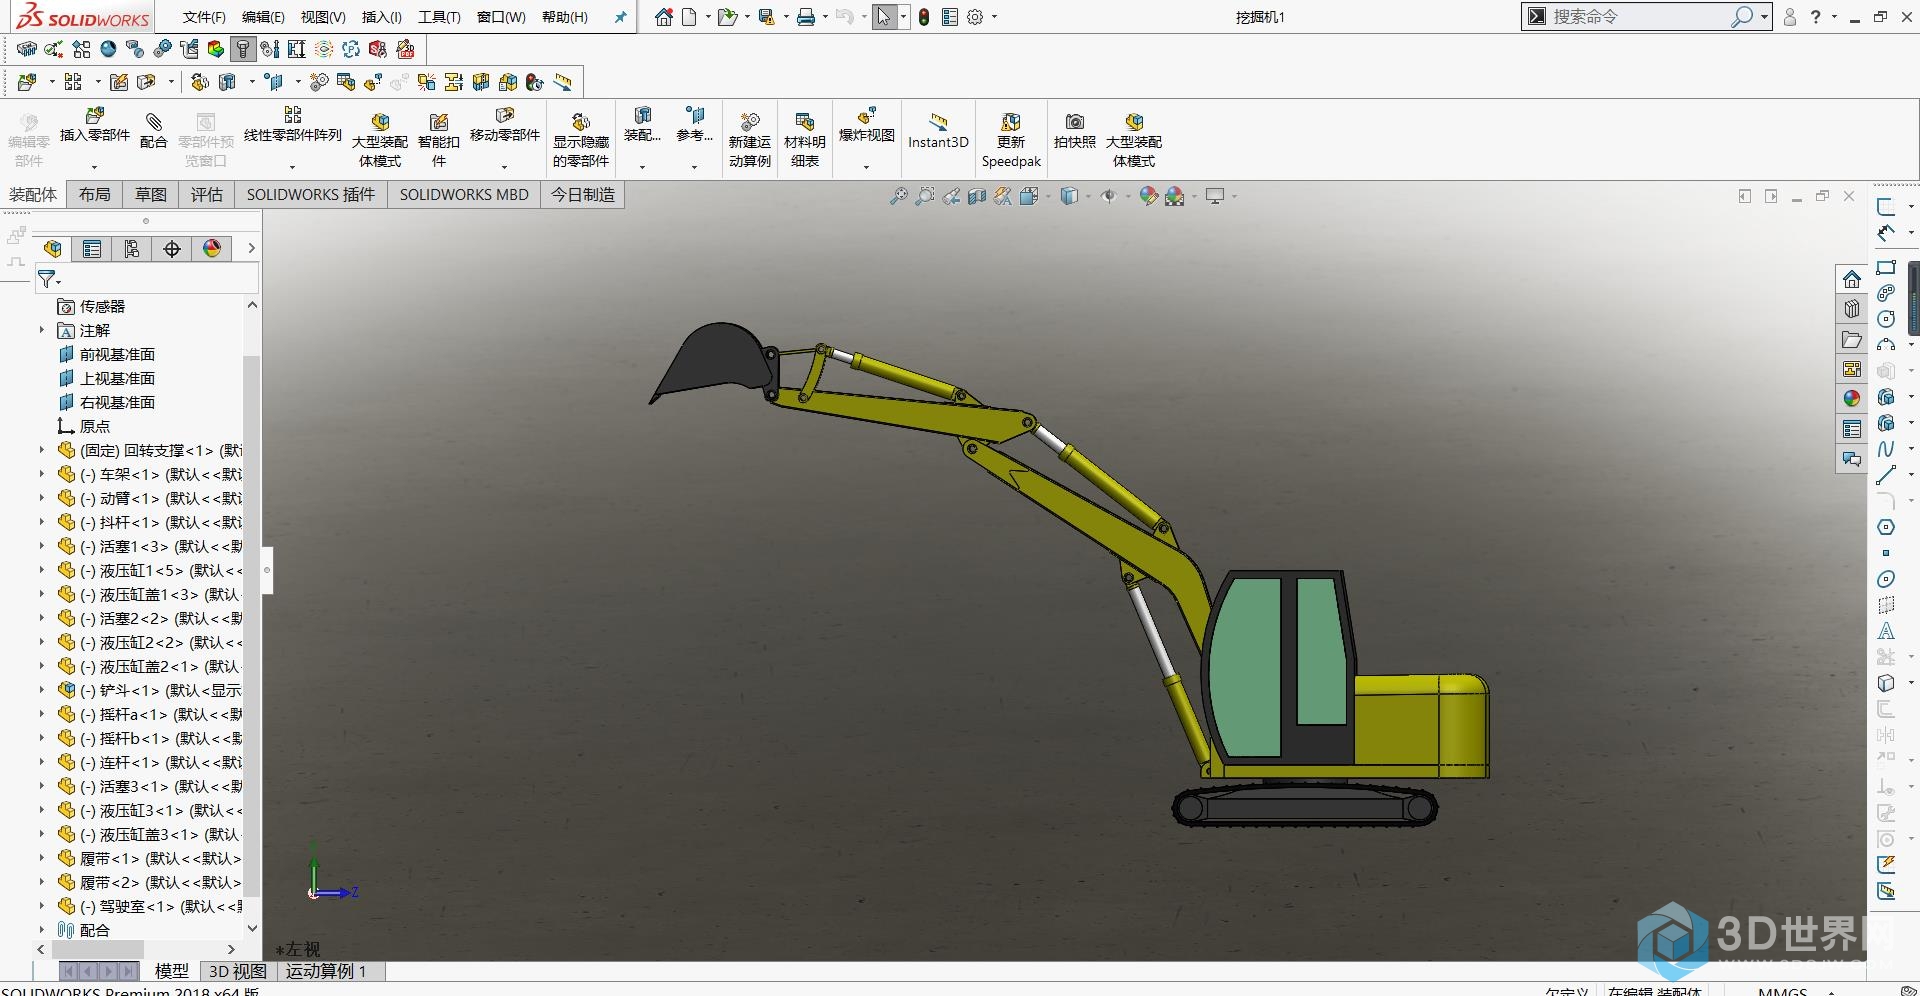Open Edit Appearance color ball in view toolbar
Screen dimensions: 1920x996
1148,196
